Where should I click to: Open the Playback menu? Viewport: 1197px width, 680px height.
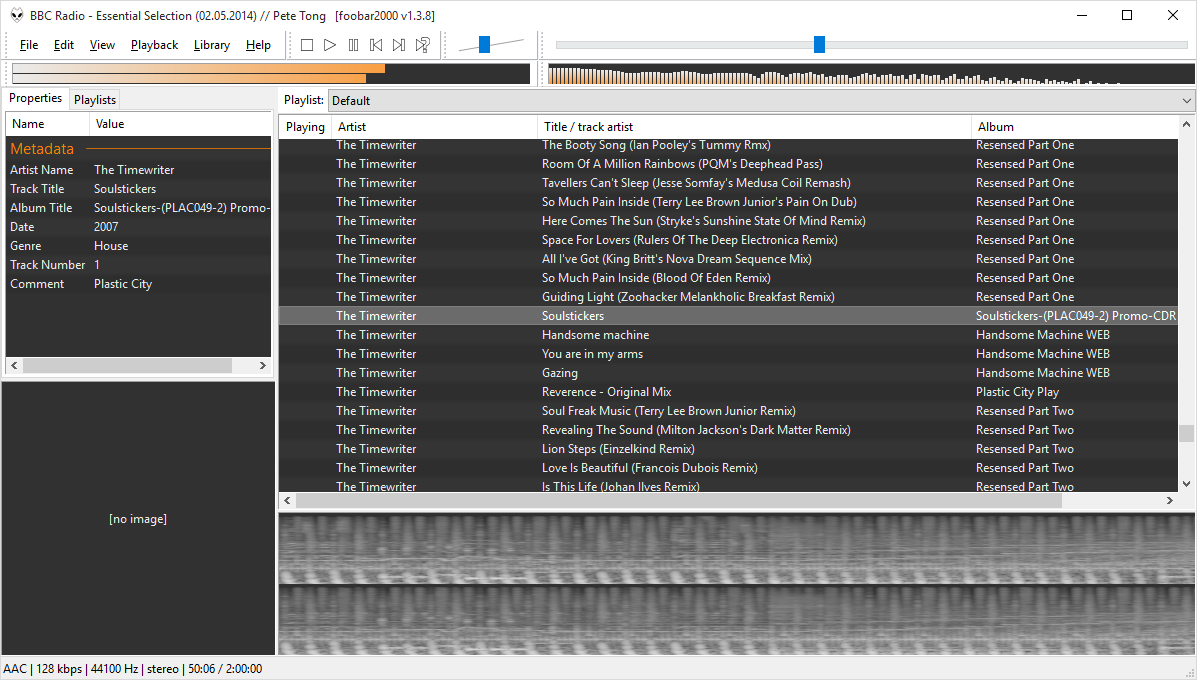pyautogui.click(x=154, y=45)
